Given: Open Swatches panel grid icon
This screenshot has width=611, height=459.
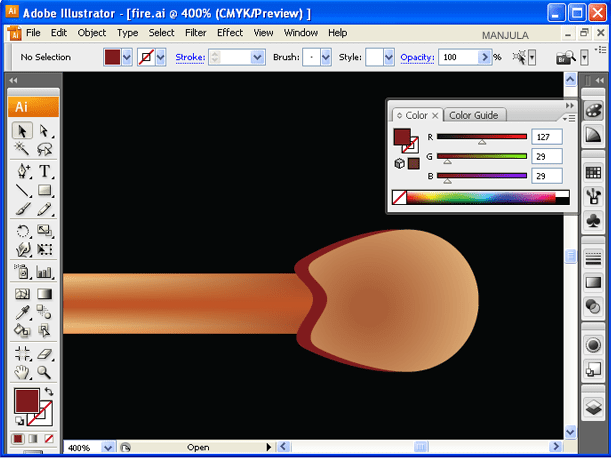Looking at the screenshot, I should coord(593,172).
